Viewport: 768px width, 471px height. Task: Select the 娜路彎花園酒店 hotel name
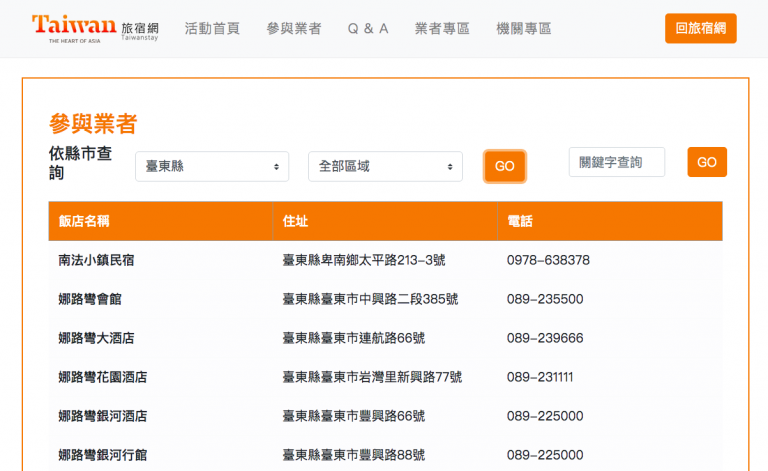[x=102, y=377]
